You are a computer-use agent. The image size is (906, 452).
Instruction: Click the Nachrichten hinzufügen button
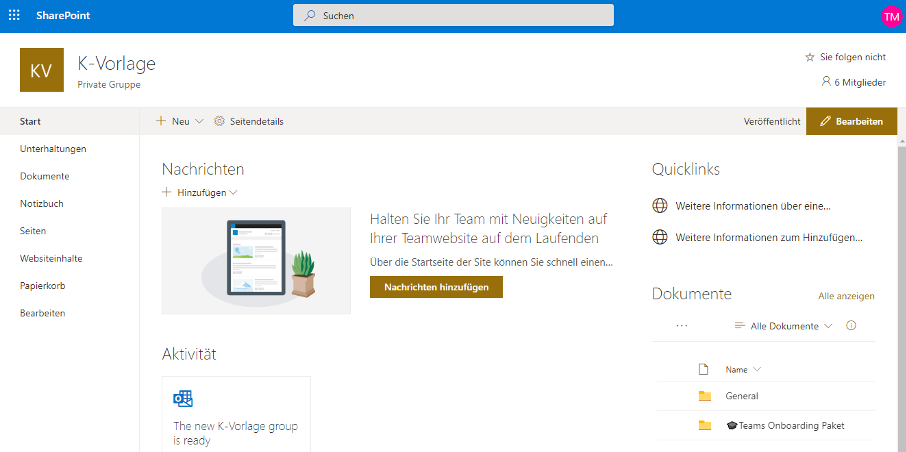(x=436, y=287)
